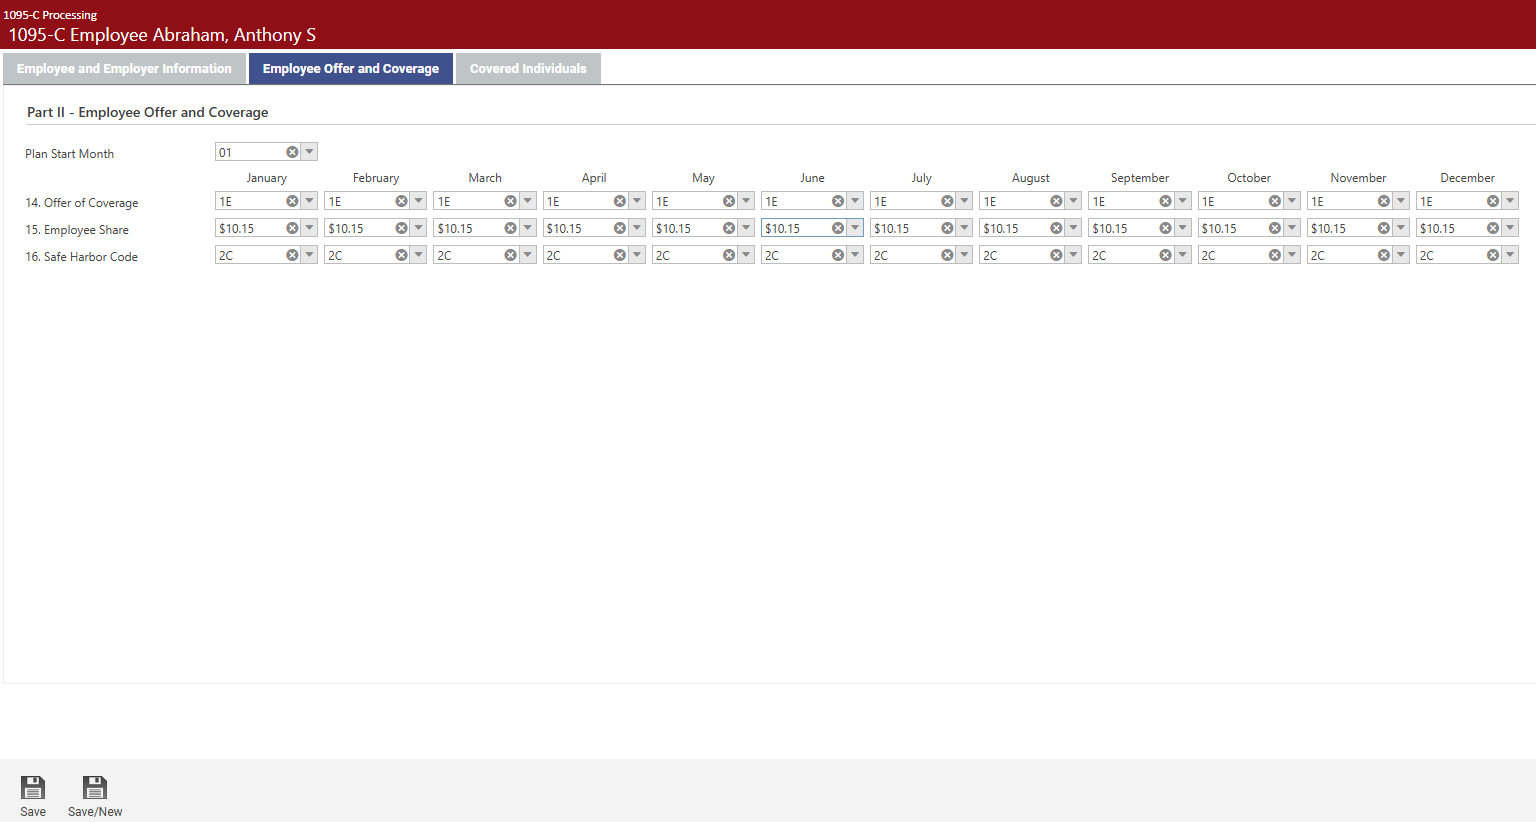
Task: Click the January Safe Harbor Code field
Action: point(248,255)
